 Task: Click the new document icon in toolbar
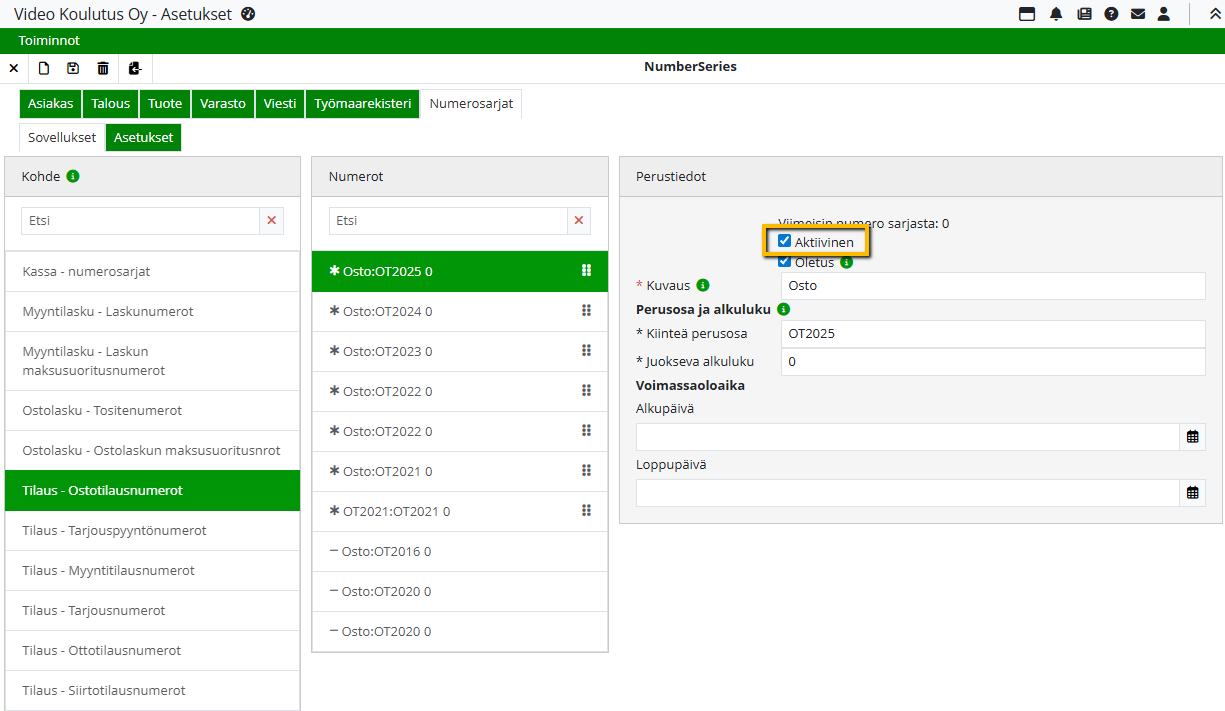(44, 68)
